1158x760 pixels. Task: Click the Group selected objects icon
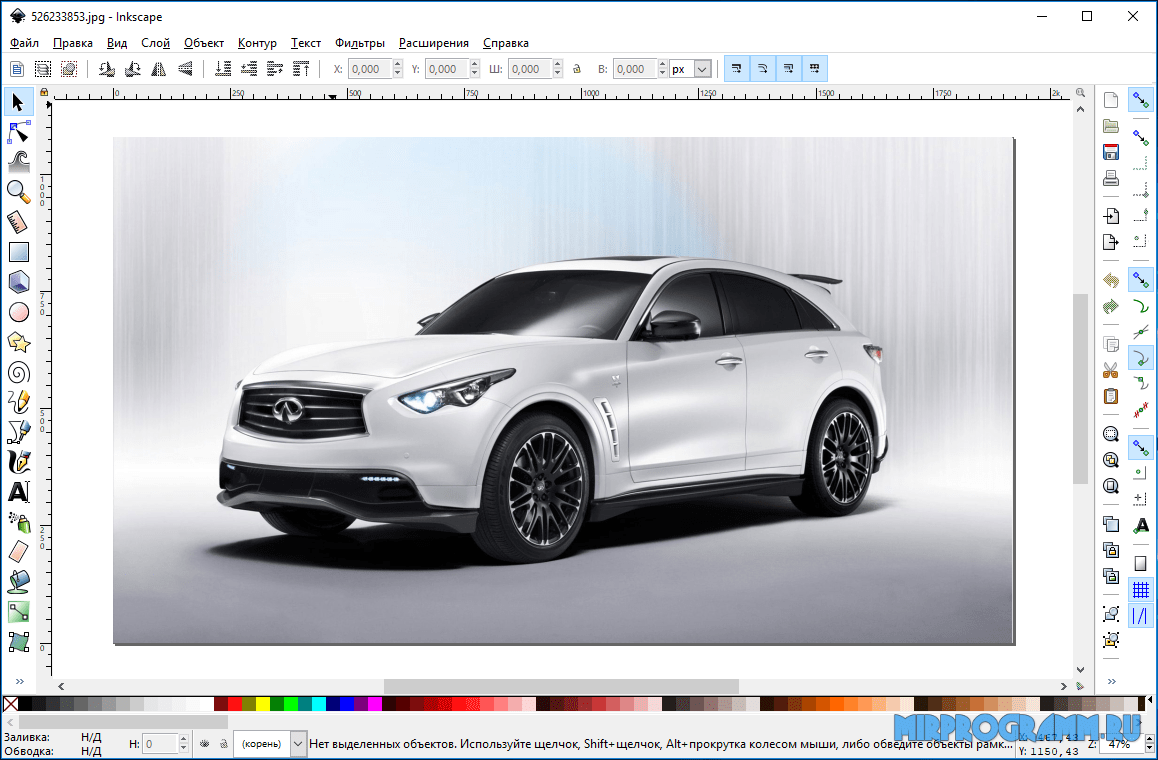pos(1111,614)
